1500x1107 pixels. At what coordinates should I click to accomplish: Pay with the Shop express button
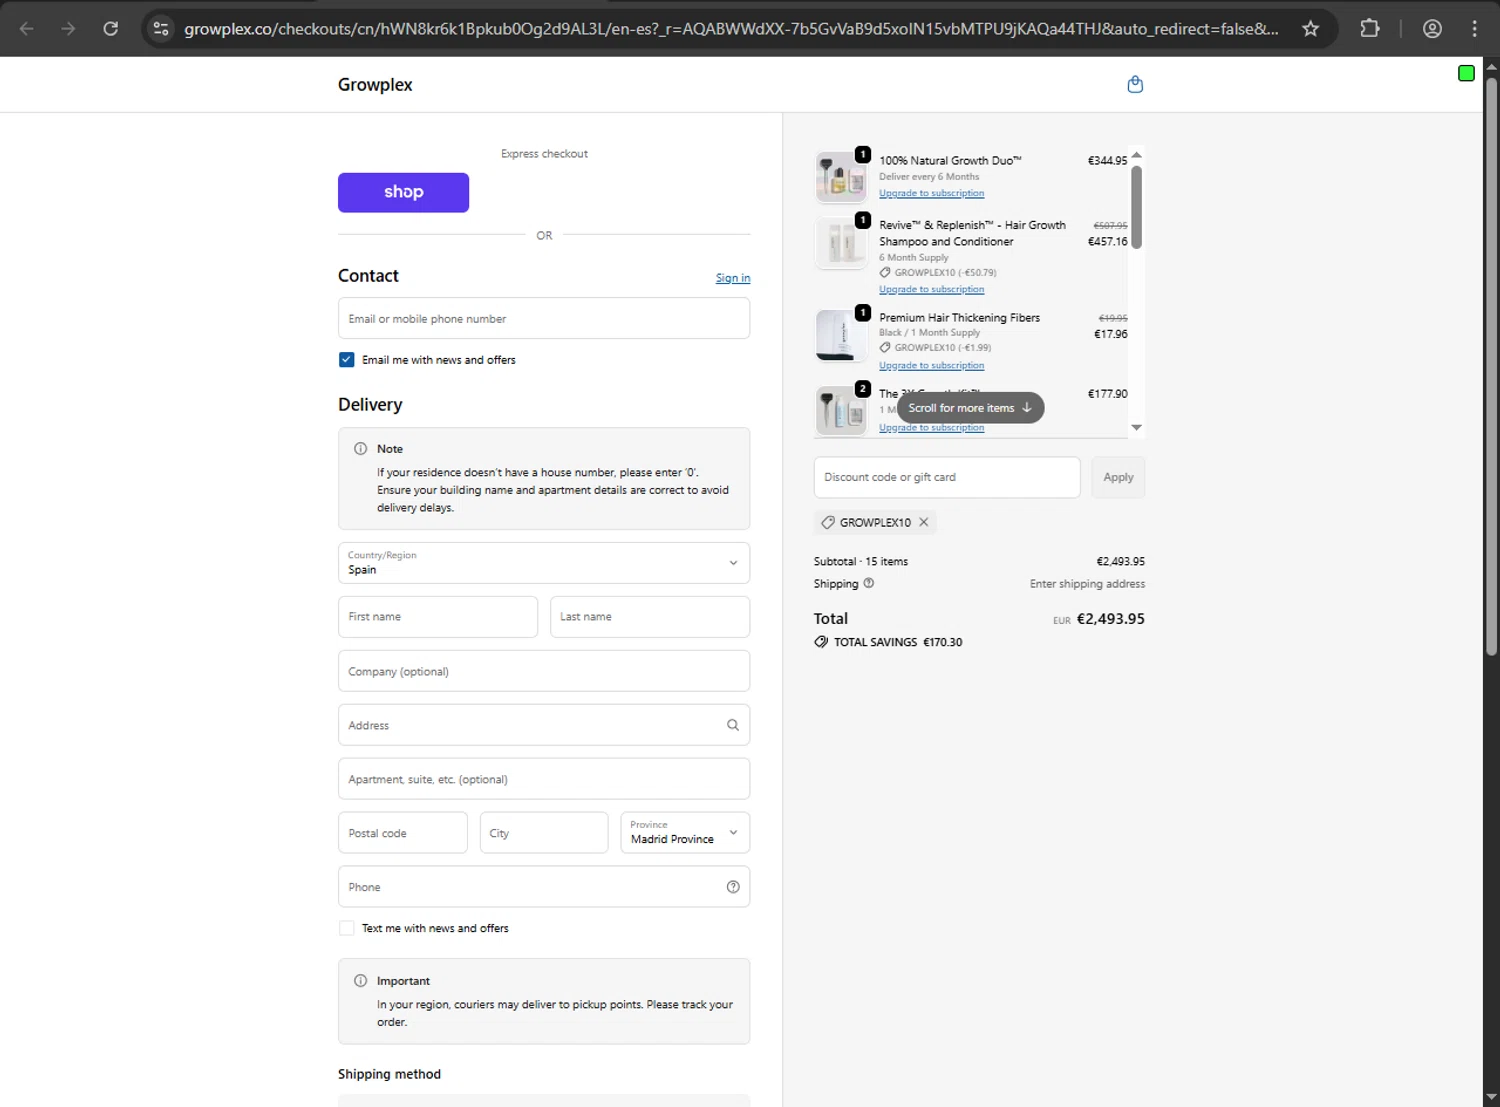403,192
